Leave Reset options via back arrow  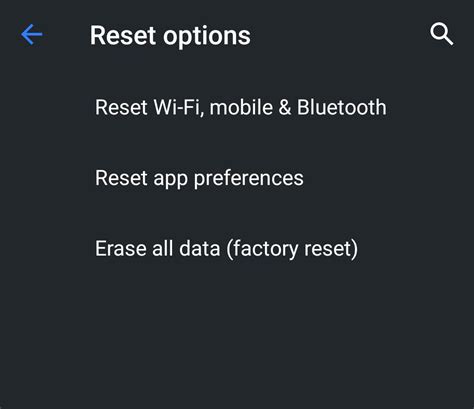32,34
